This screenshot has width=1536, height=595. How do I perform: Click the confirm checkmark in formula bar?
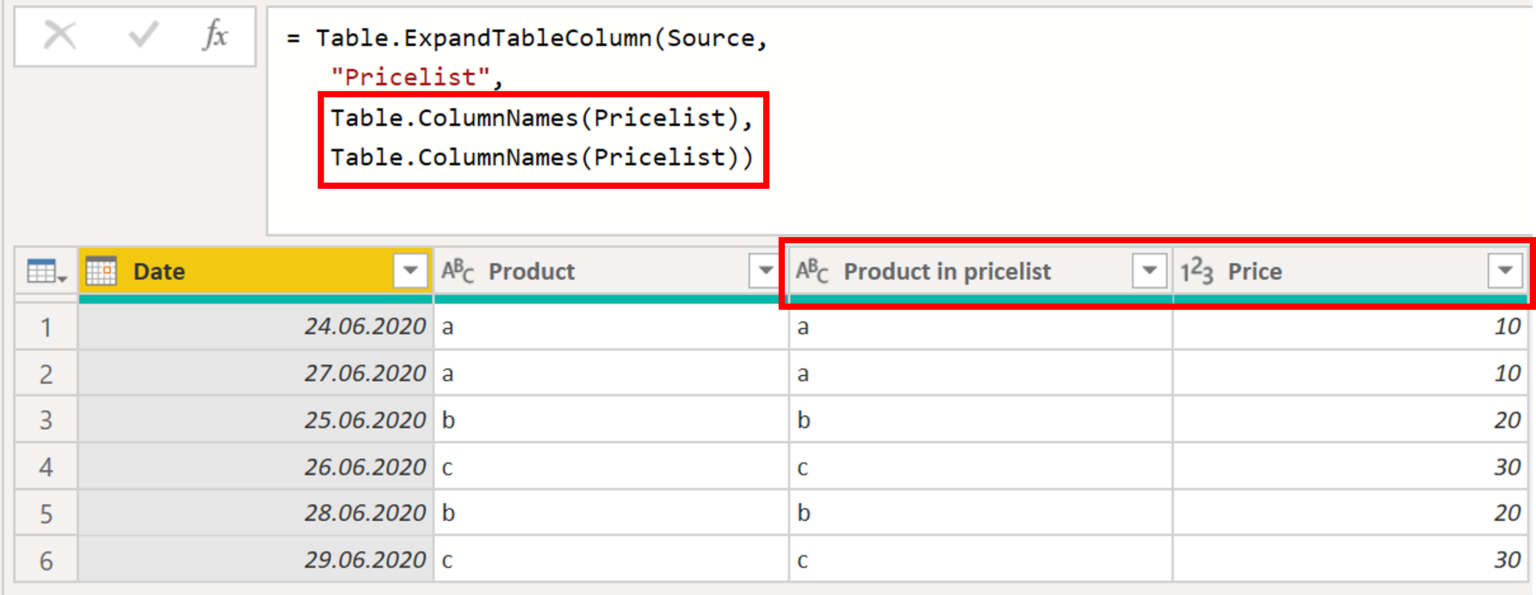click(143, 36)
